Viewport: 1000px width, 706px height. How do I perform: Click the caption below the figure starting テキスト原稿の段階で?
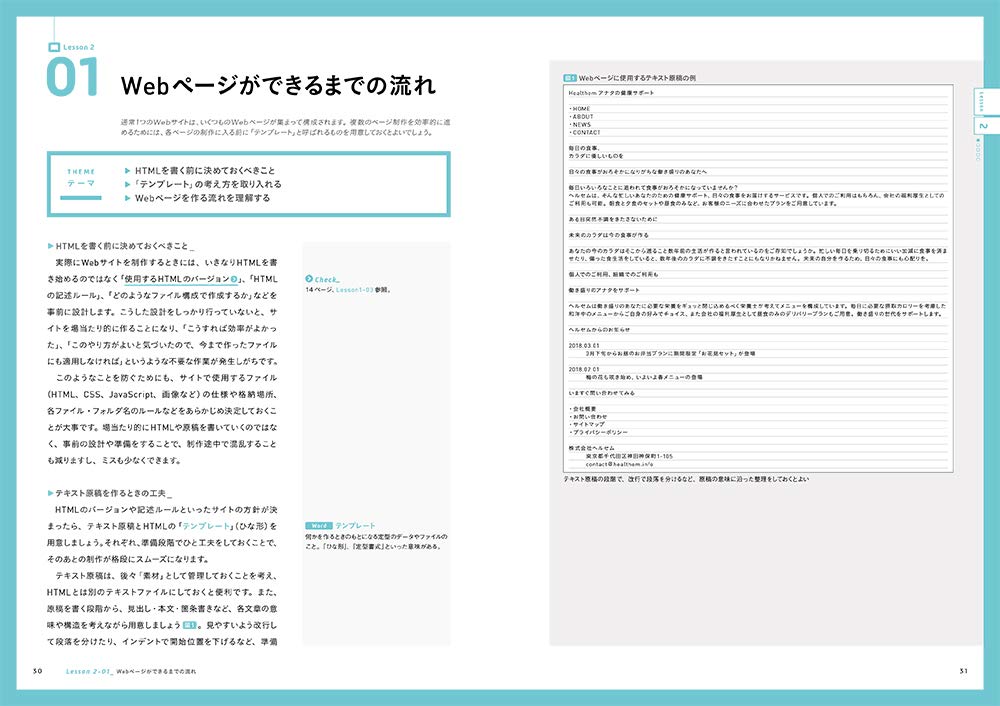coord(686,479)
